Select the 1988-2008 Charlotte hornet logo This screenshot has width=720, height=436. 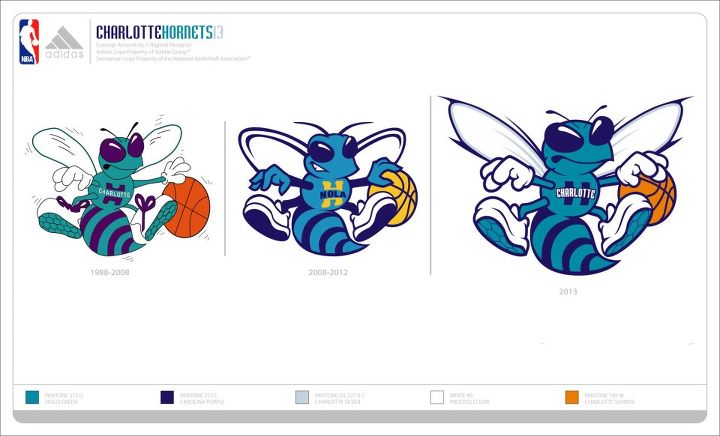point(119,187)
